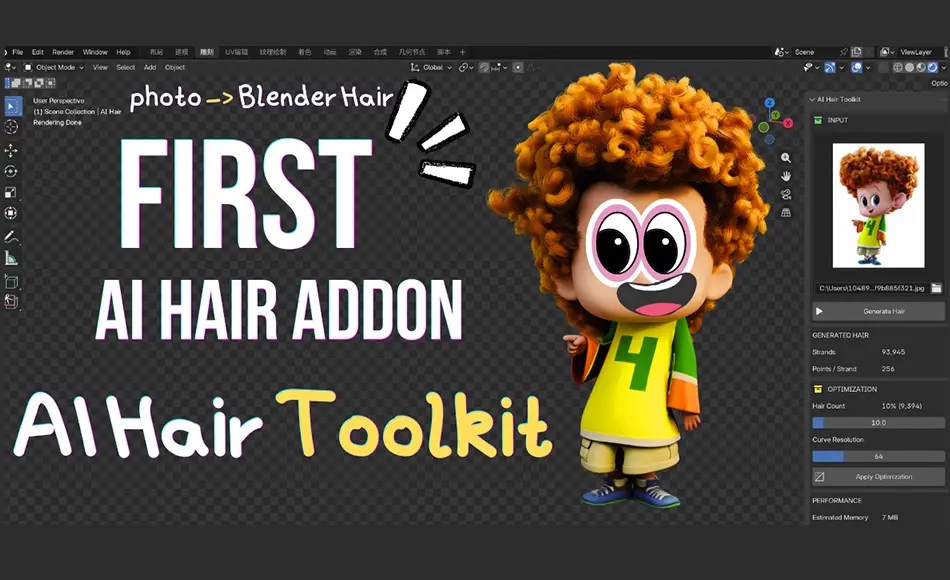Switch to wireframe viewport shading
Image resolution: width=950 pixels, height=580 pixels.
[898, 67]
